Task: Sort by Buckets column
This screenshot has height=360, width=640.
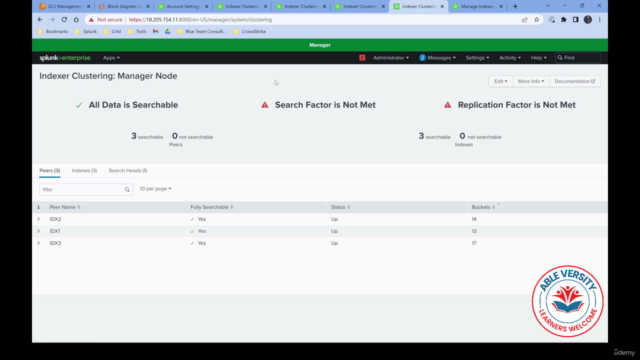Action: pyautogui.click(x=483, y=207)
